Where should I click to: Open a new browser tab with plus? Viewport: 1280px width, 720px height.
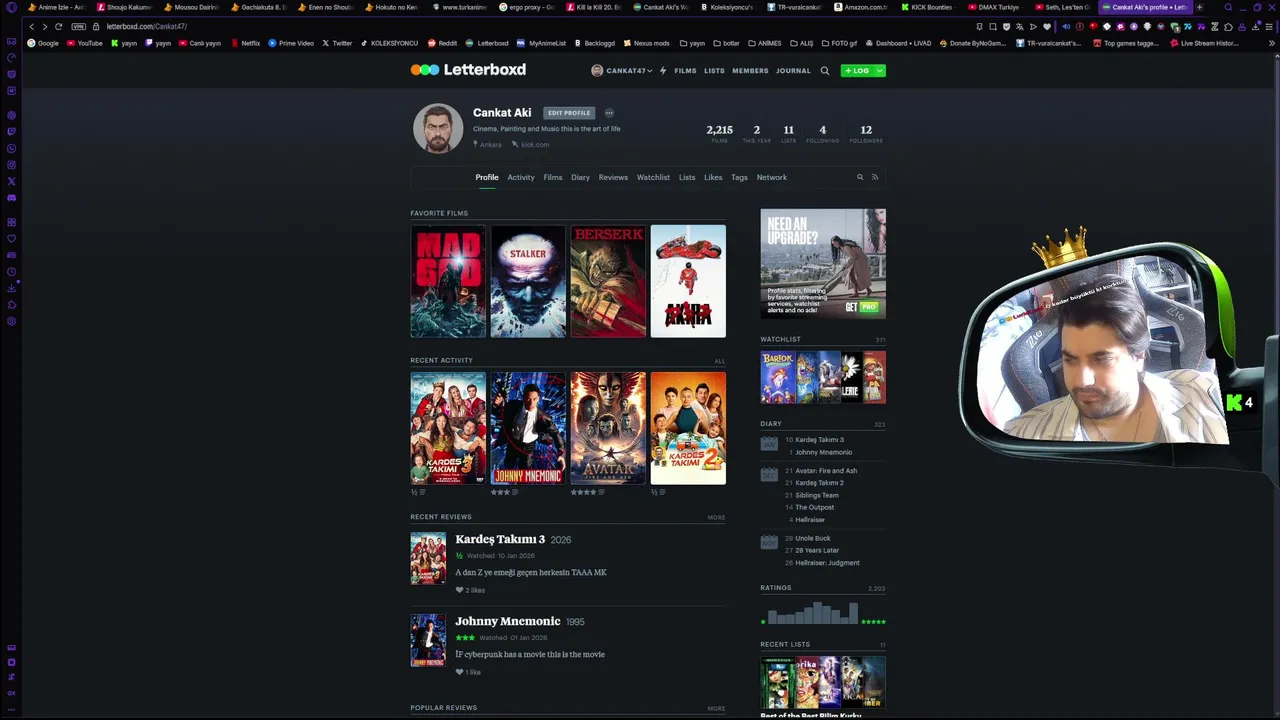click(x=1199, y=7)
